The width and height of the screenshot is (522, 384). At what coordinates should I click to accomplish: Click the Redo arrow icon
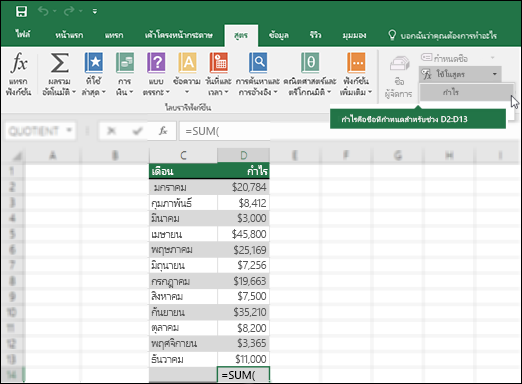point(69,11)
